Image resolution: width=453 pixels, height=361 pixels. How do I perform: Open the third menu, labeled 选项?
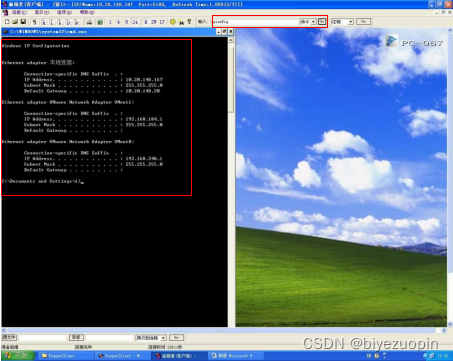(64, 12)
